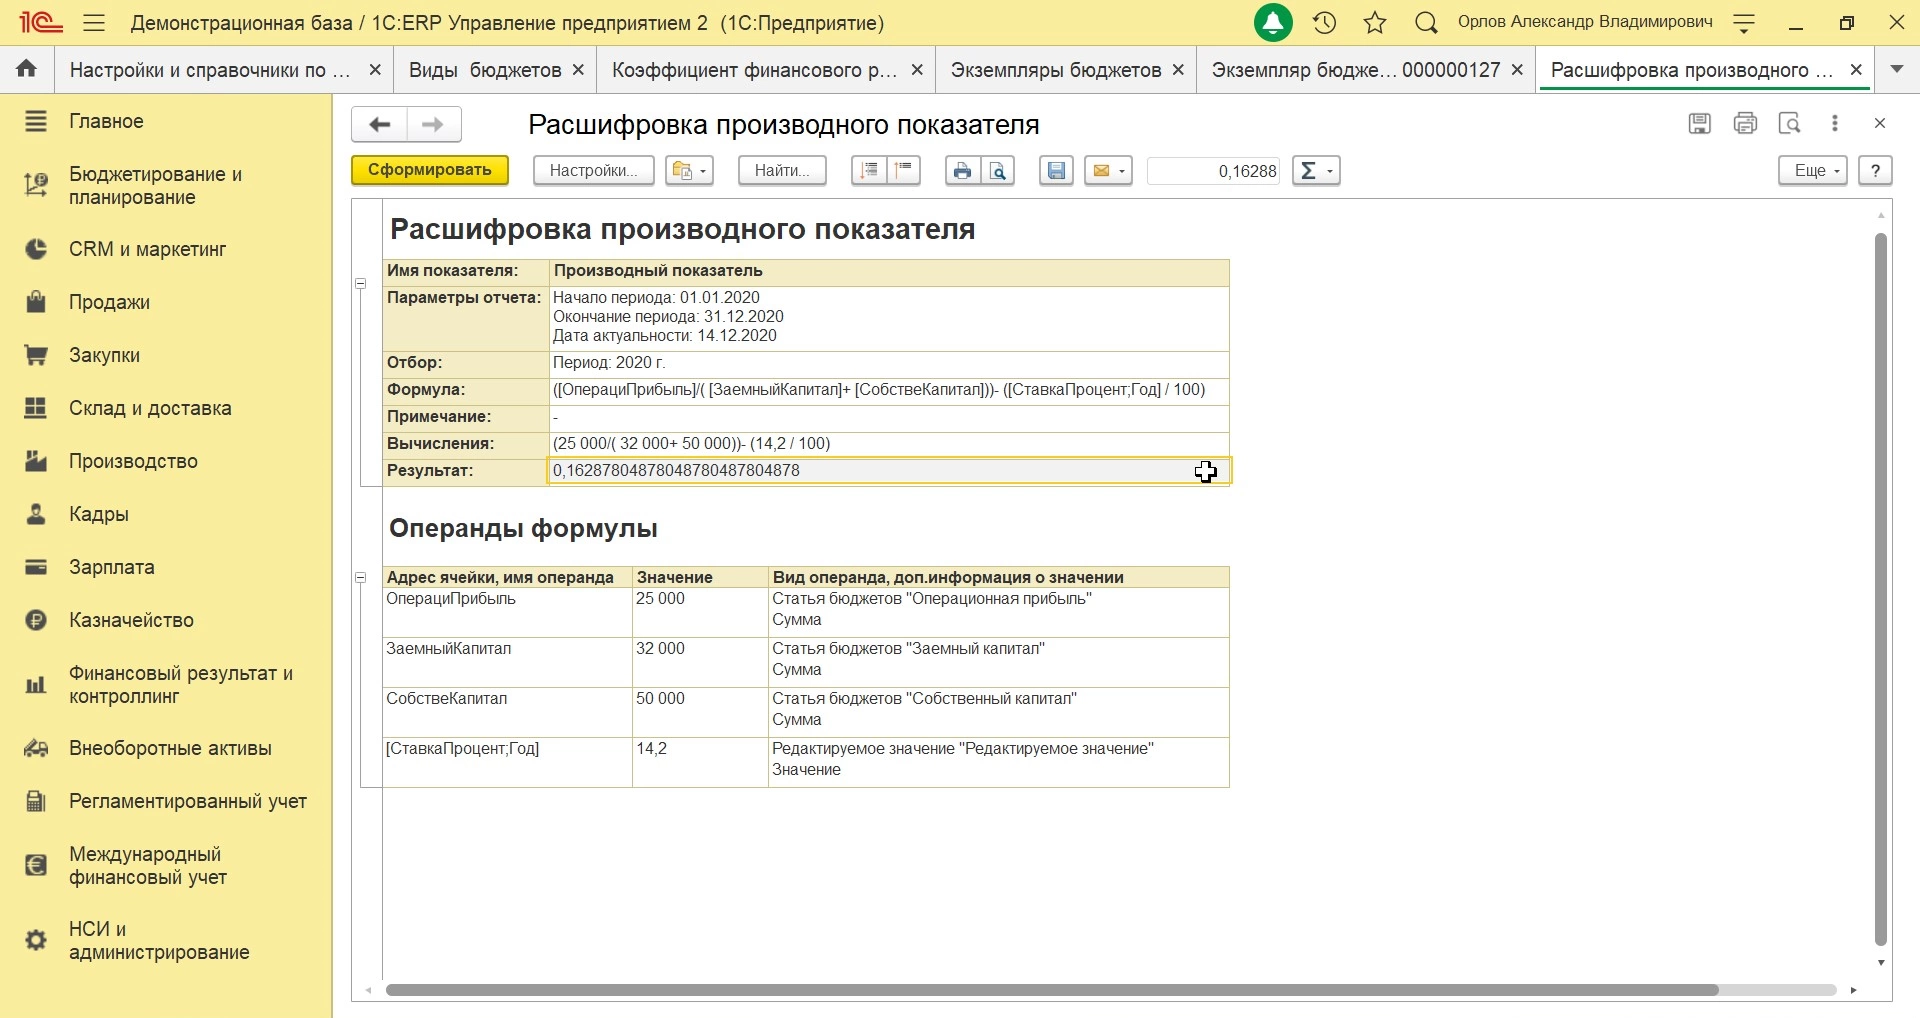1920x1018 pixels.
Task: Click the Настройки... button
Action: tap(594, 171)
